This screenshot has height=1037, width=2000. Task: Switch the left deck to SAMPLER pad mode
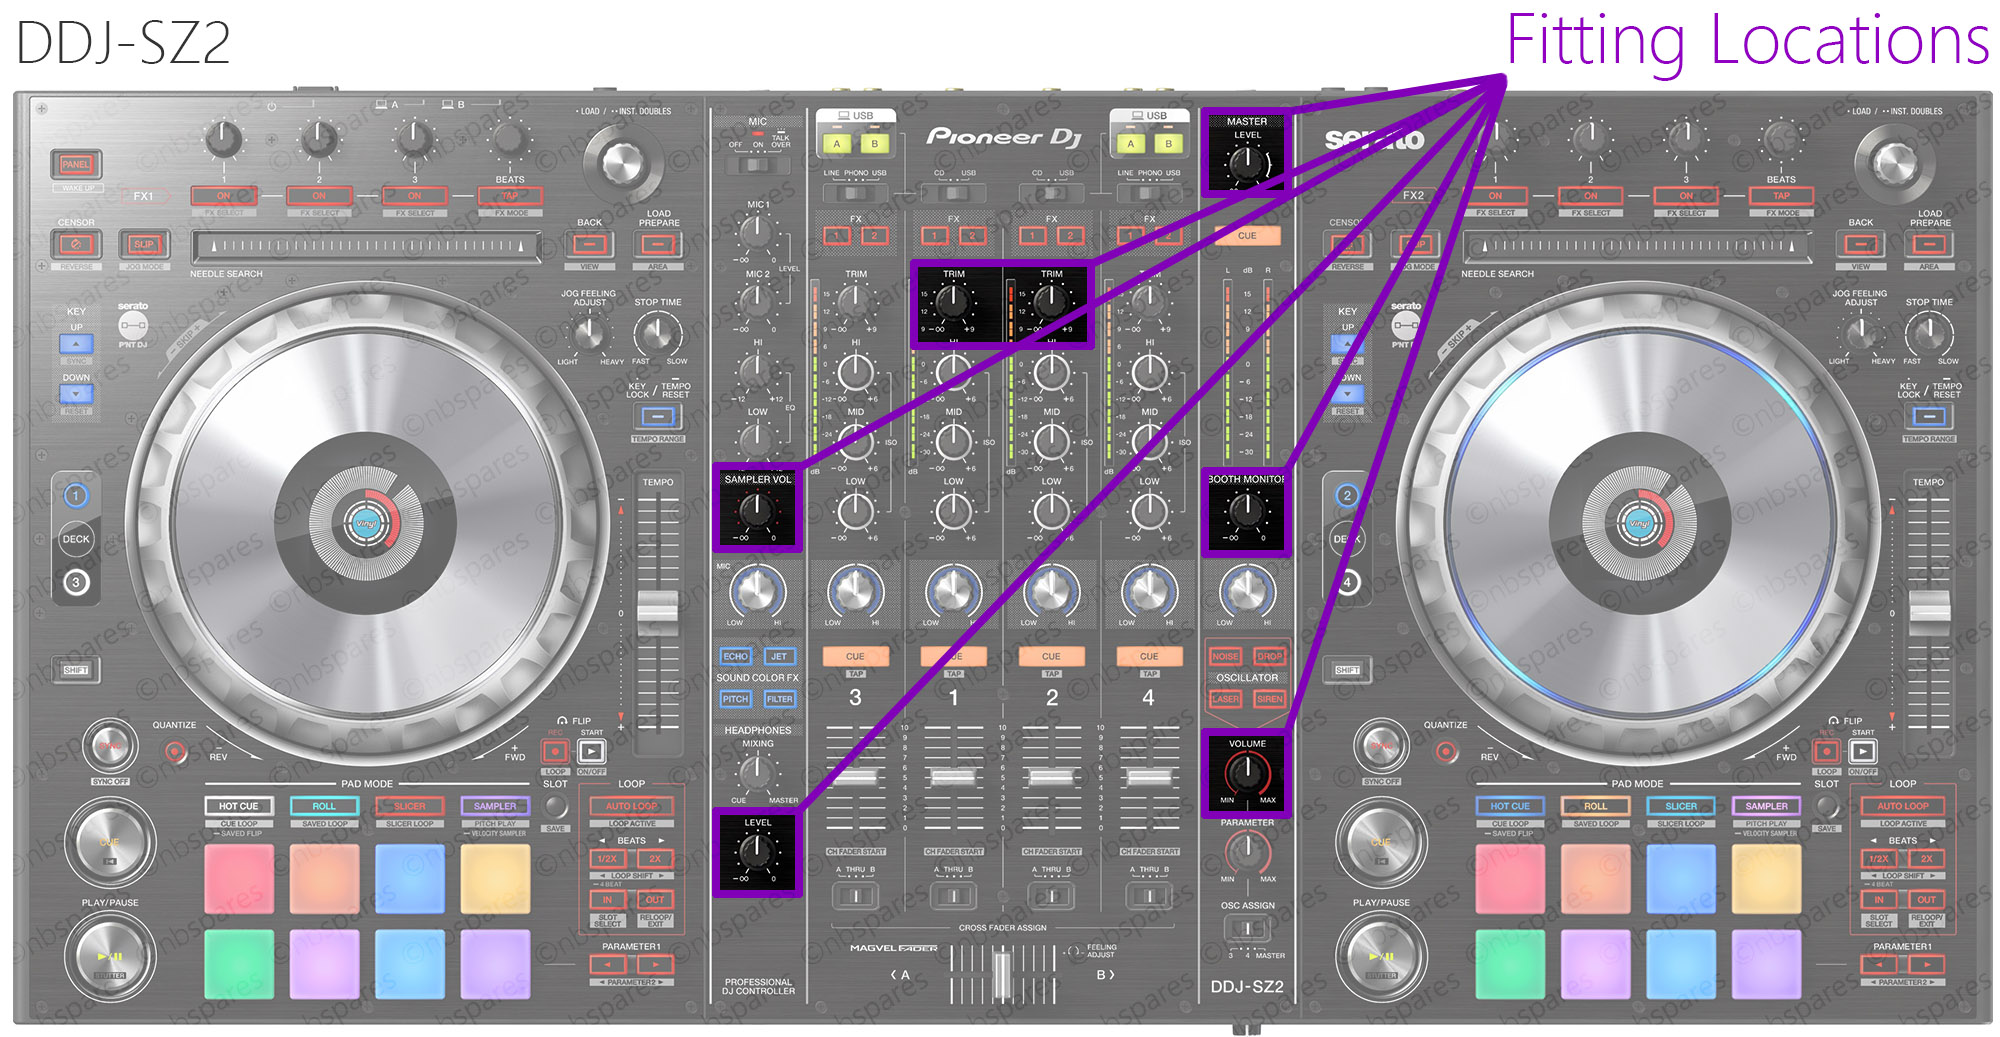[495, 806]
